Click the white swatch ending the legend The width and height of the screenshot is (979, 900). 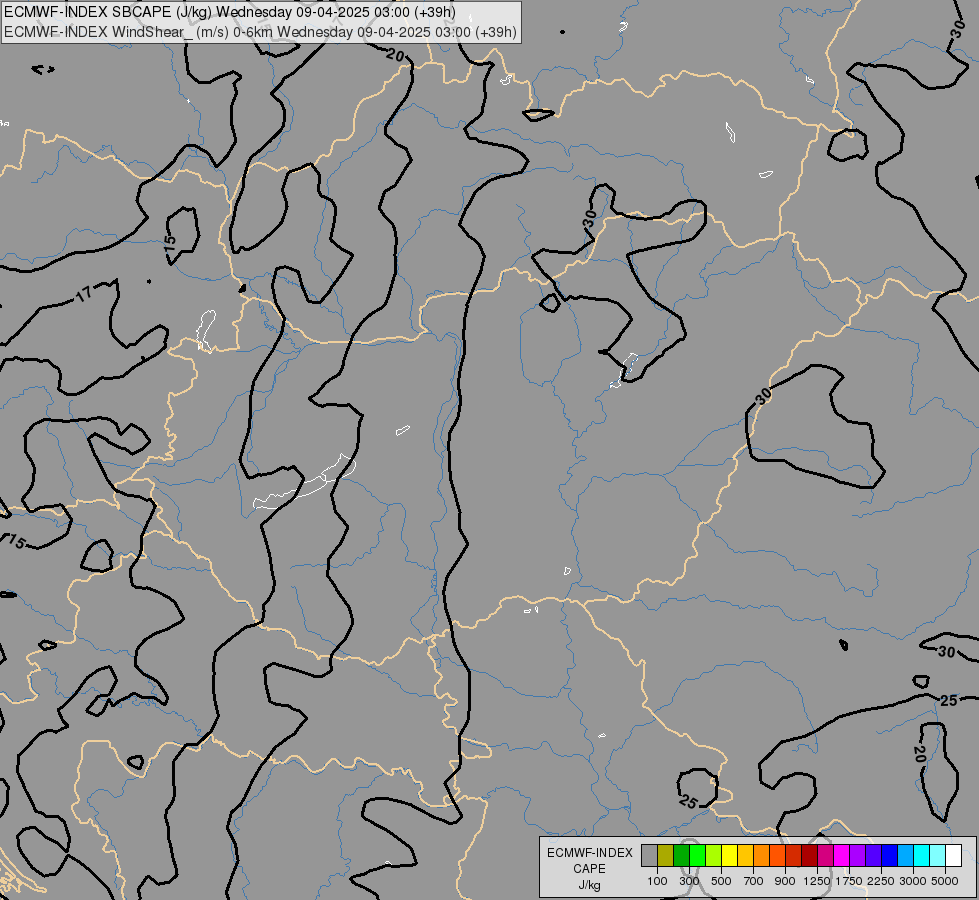click(x=953, y=856)
